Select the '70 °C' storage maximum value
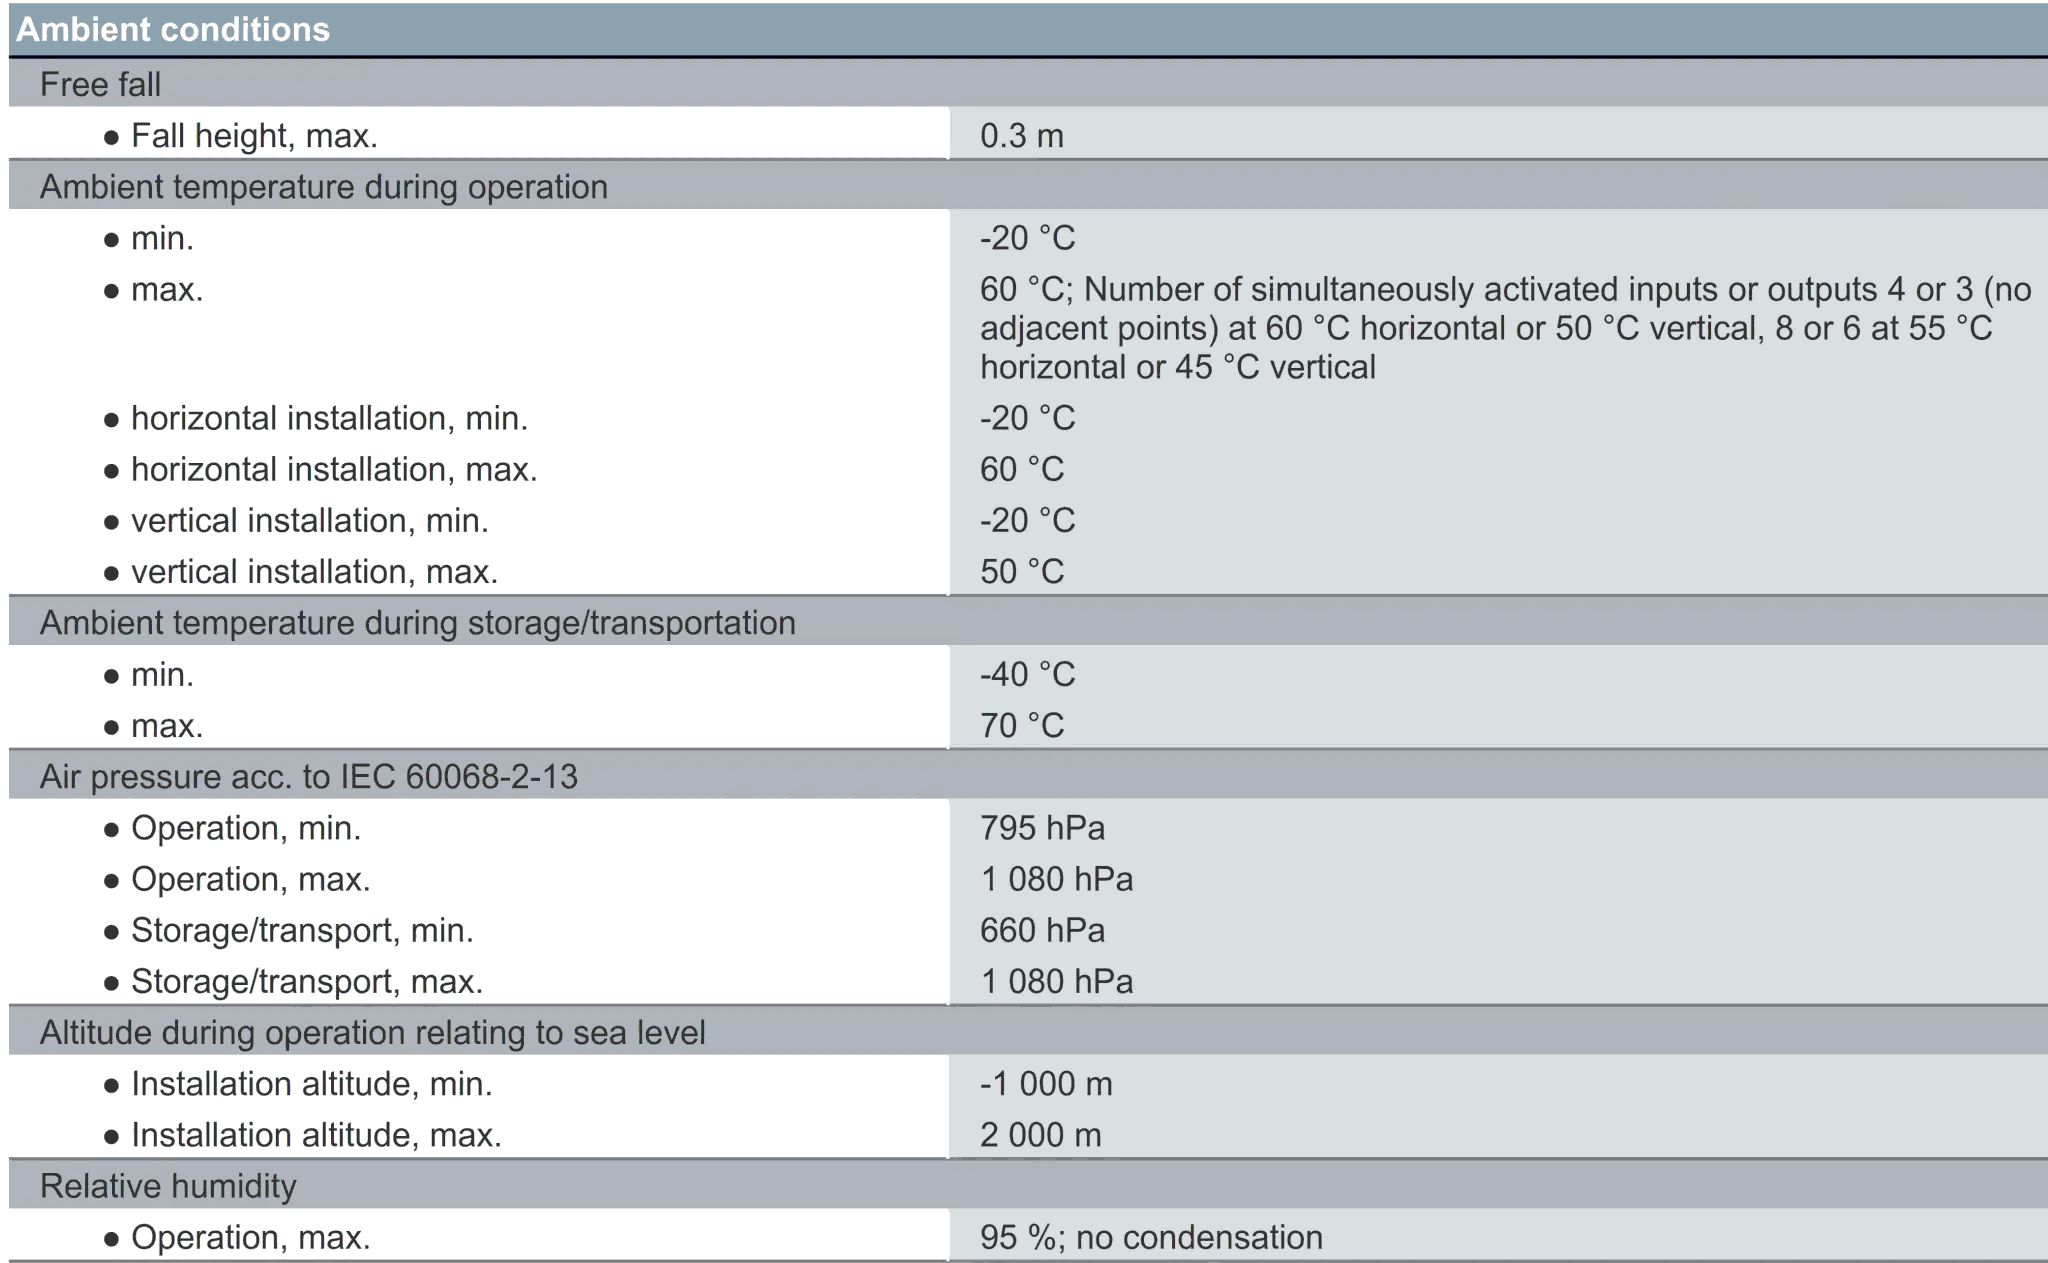This screenshot has height=1263, width=2048. click(1021, 725)
